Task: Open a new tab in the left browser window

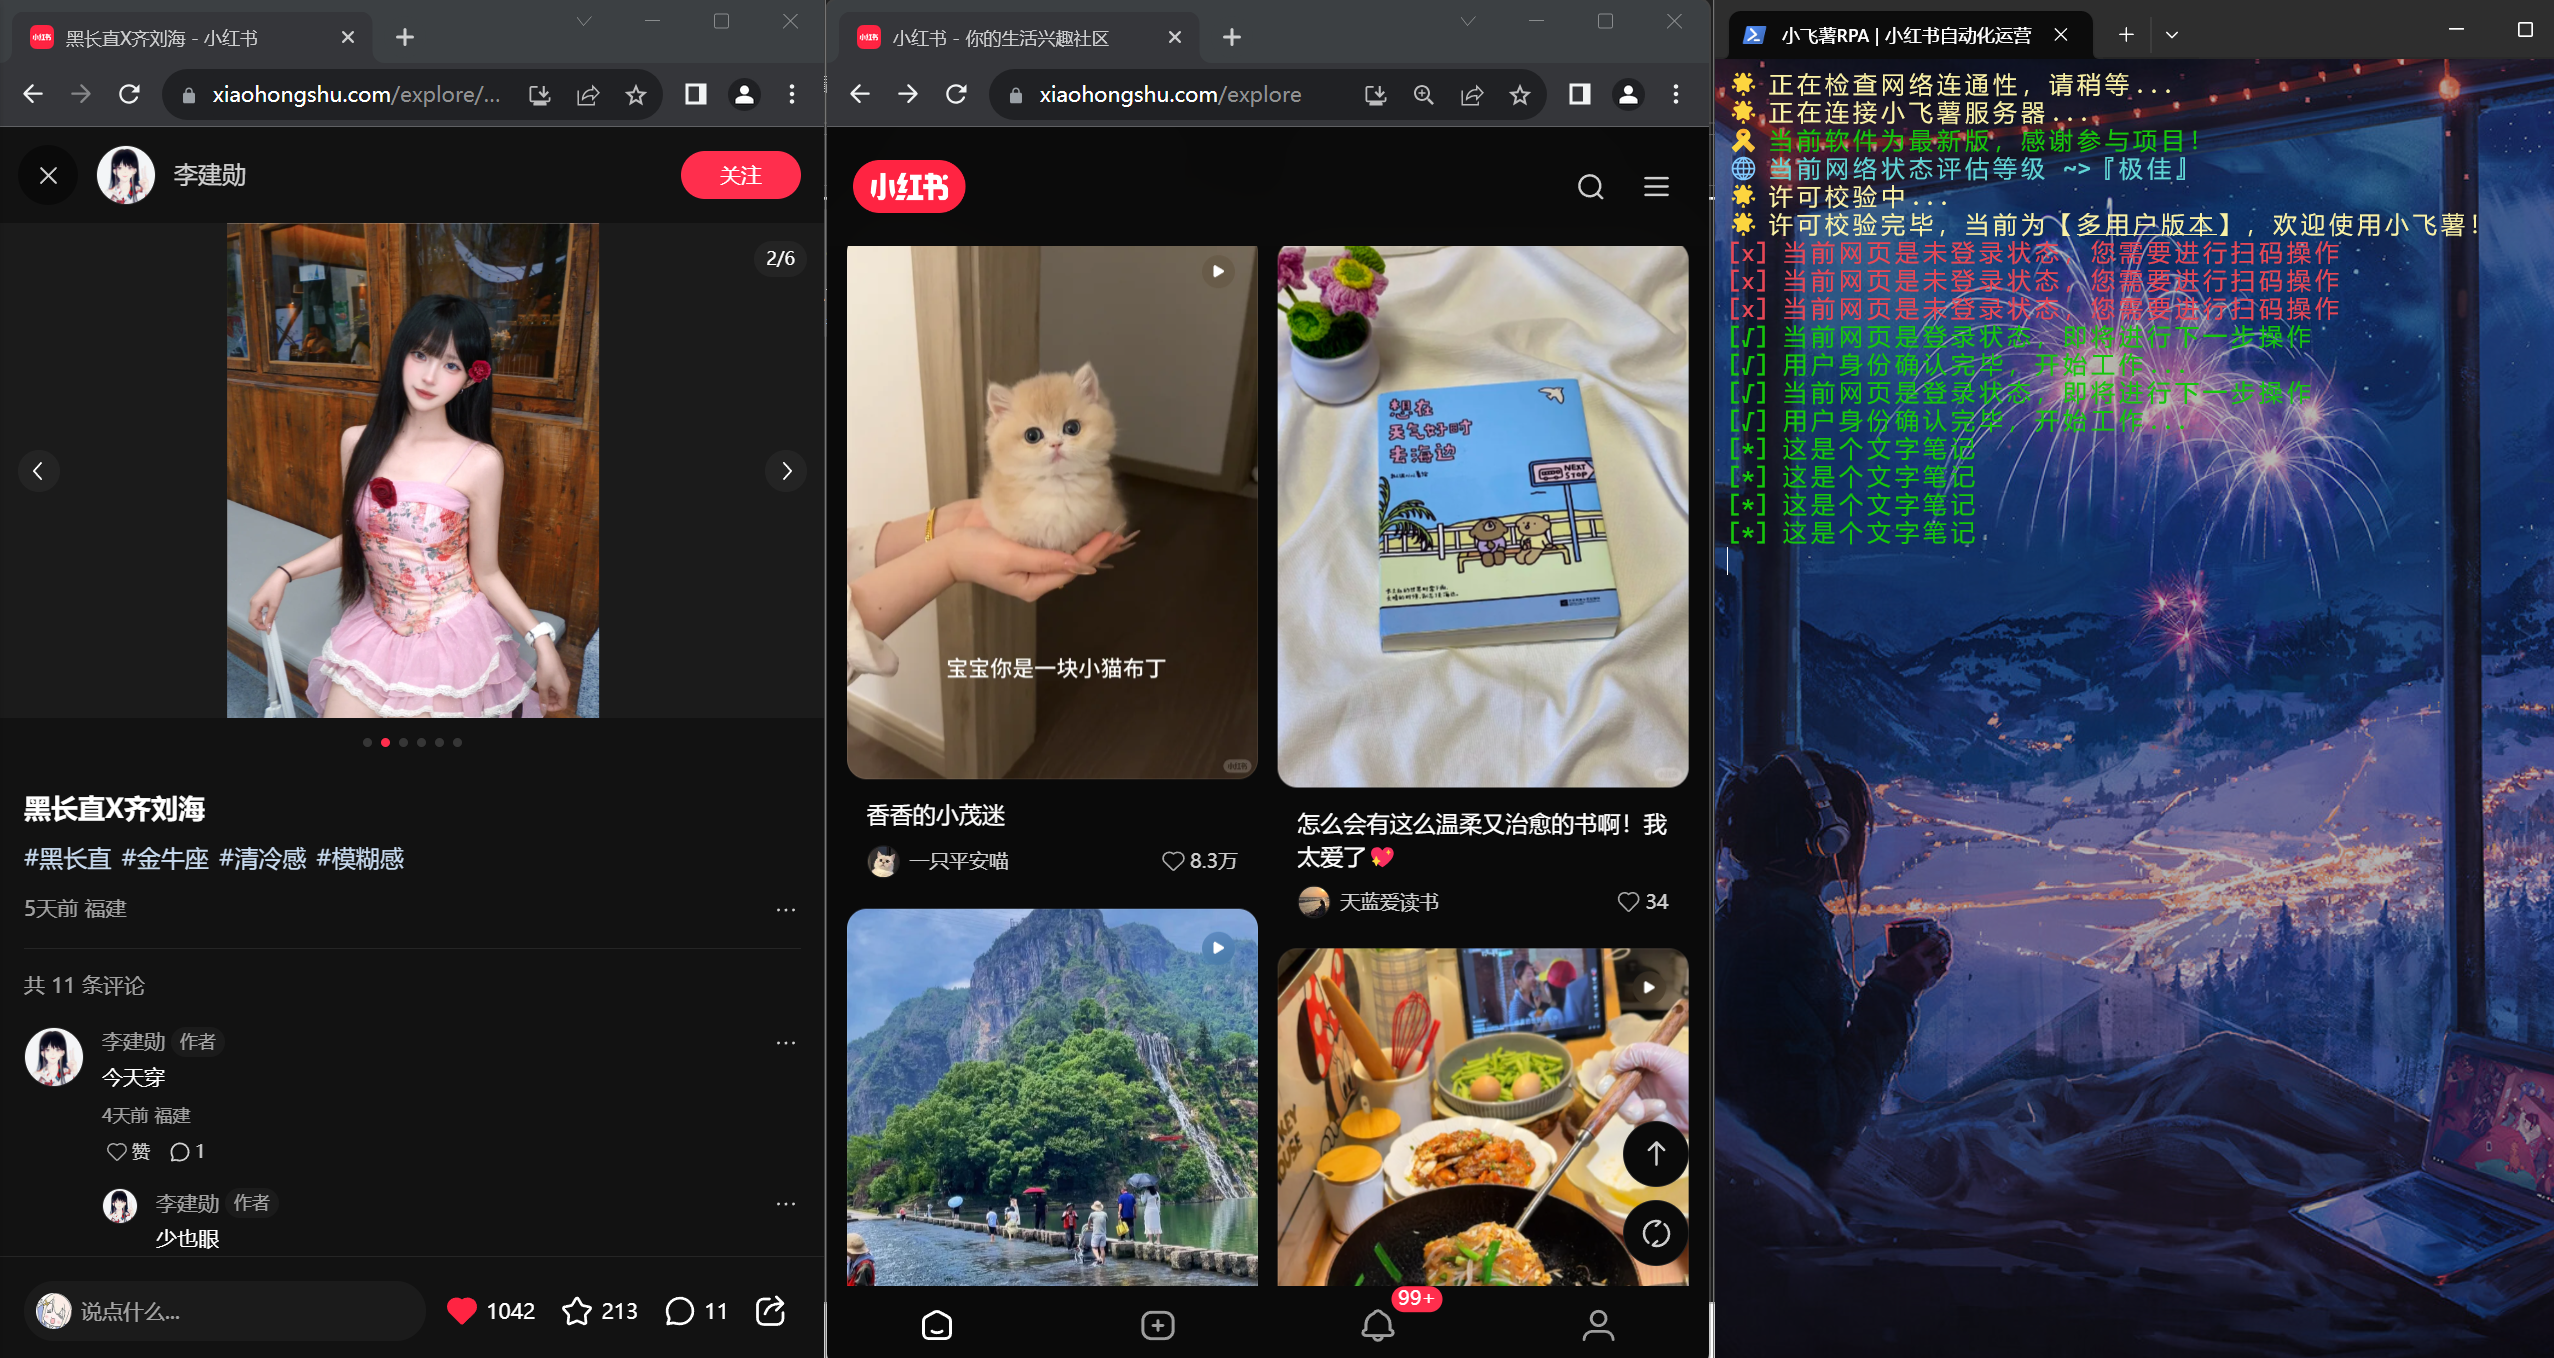Action: tap(404, 37)
